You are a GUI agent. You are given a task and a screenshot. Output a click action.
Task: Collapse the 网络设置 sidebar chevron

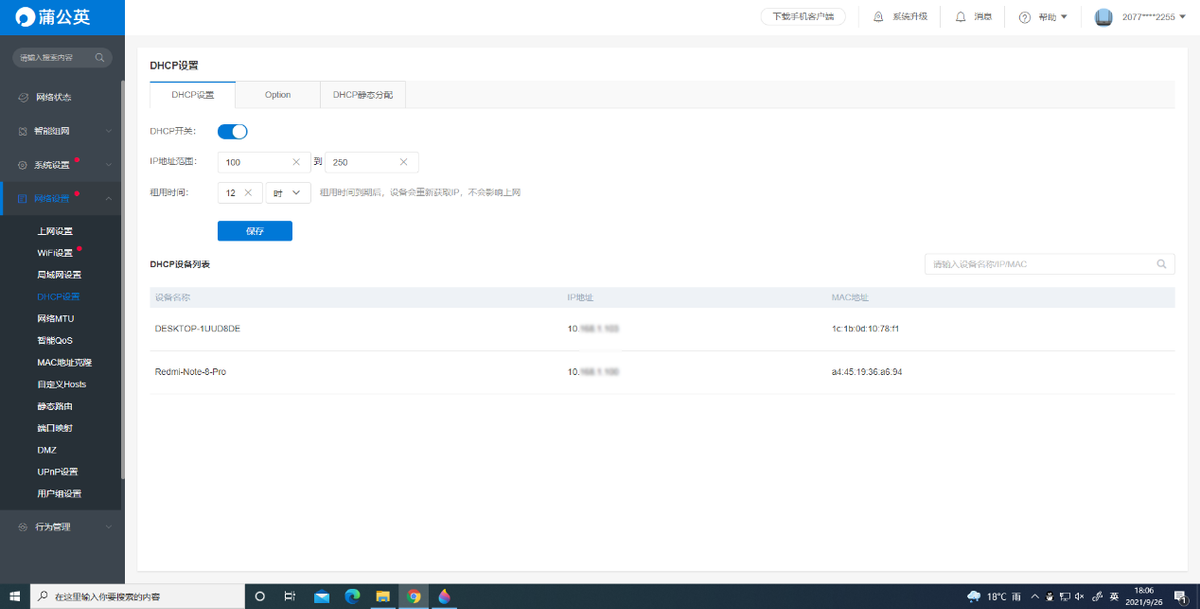(x=108, y=199)
